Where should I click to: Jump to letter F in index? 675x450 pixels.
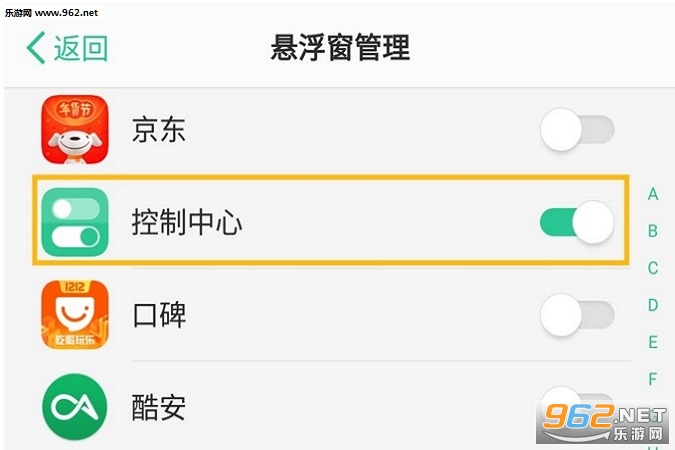653,379
